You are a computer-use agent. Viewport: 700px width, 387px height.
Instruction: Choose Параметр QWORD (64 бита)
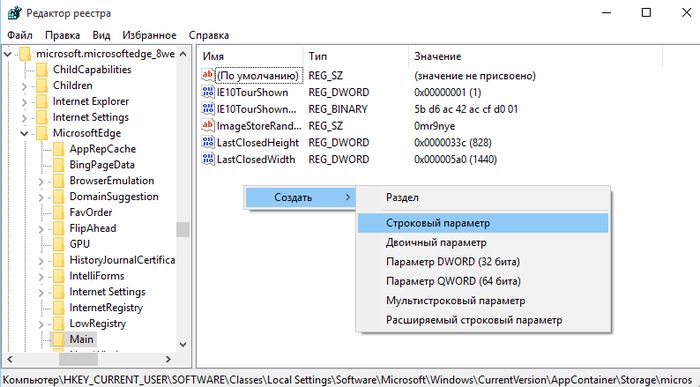(x=483, y=281)
